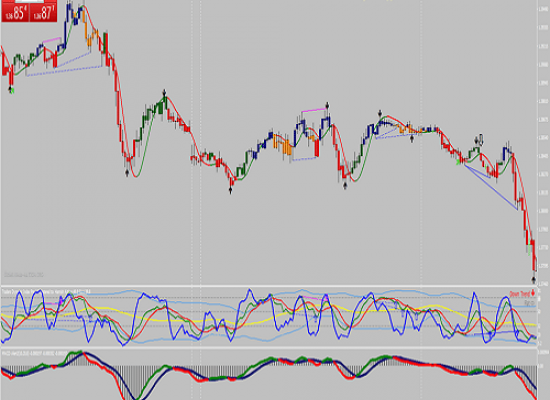
Task: Select the down arrow next to the mouse cursor
Action: pos(477,140)
